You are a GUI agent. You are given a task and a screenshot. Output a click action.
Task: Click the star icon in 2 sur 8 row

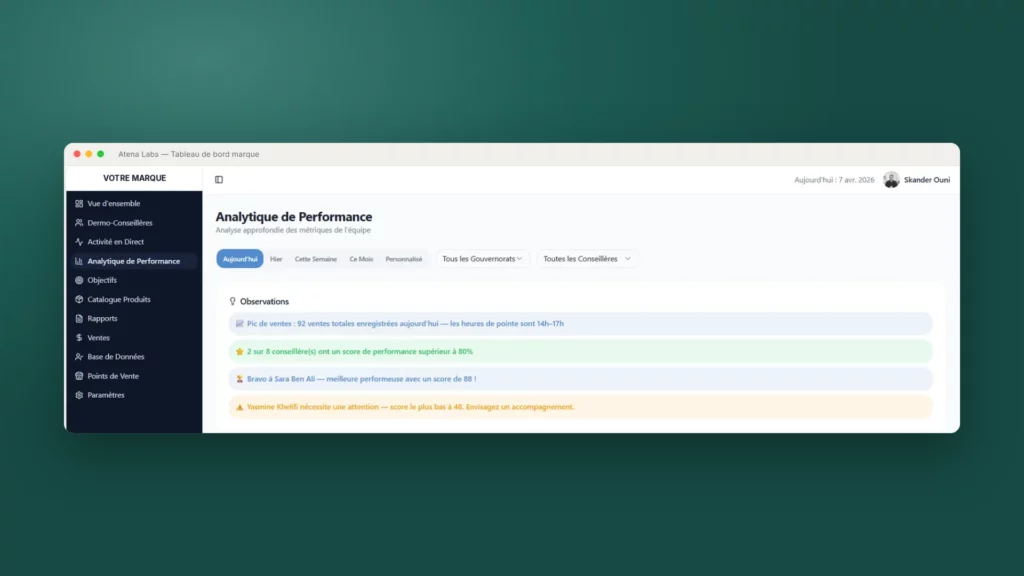coord(240,351)
